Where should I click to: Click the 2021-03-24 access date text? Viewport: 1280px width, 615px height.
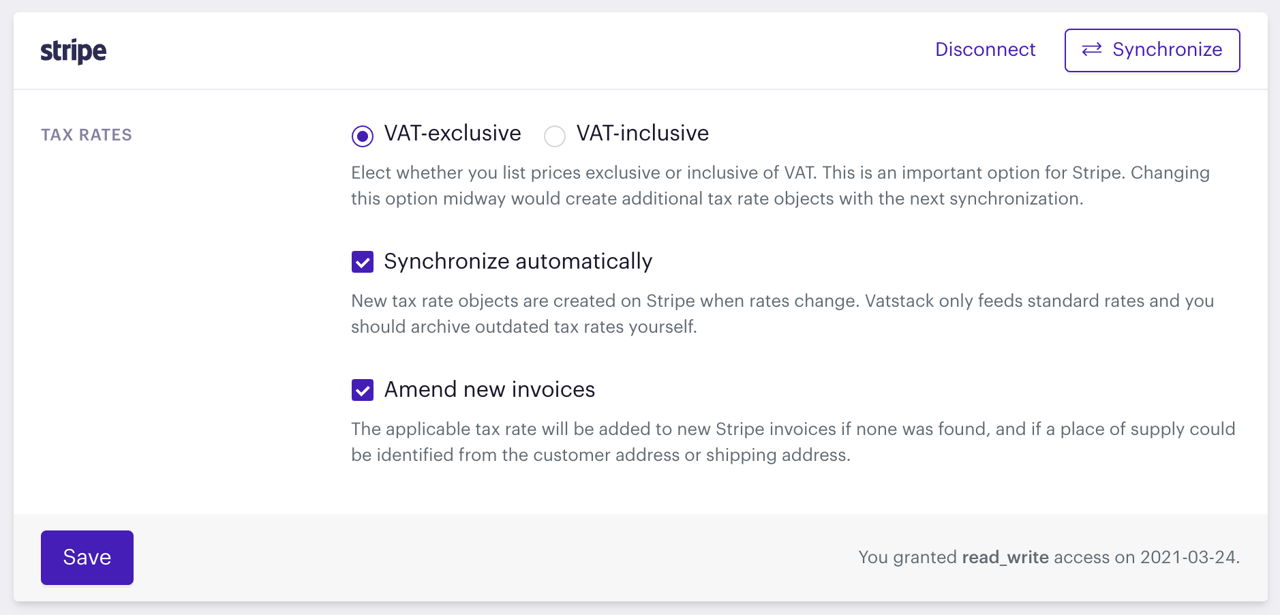point(1190,557)
